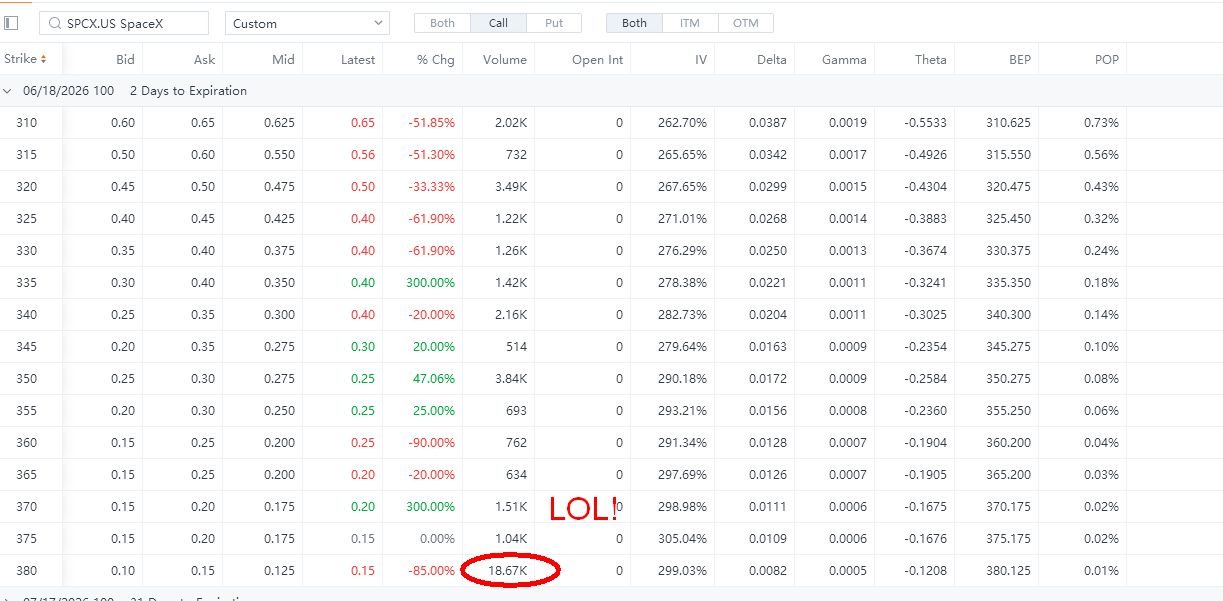The image size is (1223, 601).
Task: Click the Delta column header
Action: [771, 59]
